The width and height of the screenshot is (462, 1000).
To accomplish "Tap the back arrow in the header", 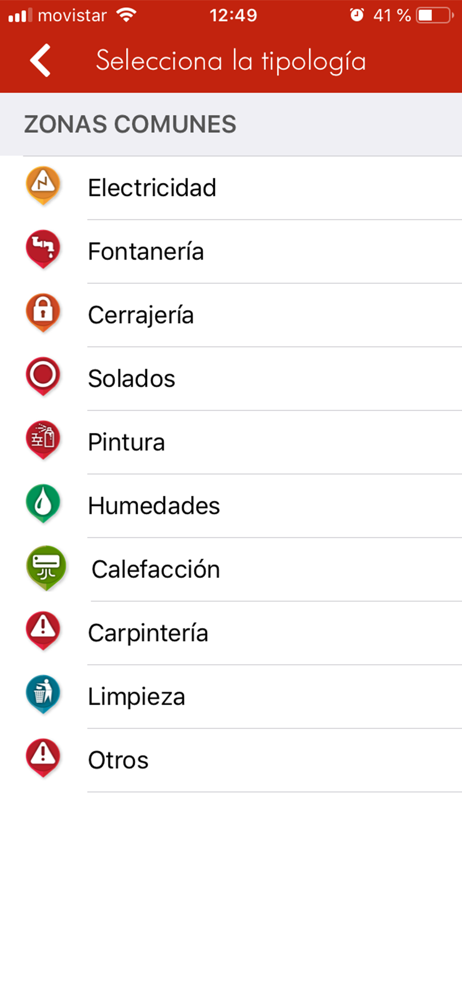I will [x=40, y=61].
